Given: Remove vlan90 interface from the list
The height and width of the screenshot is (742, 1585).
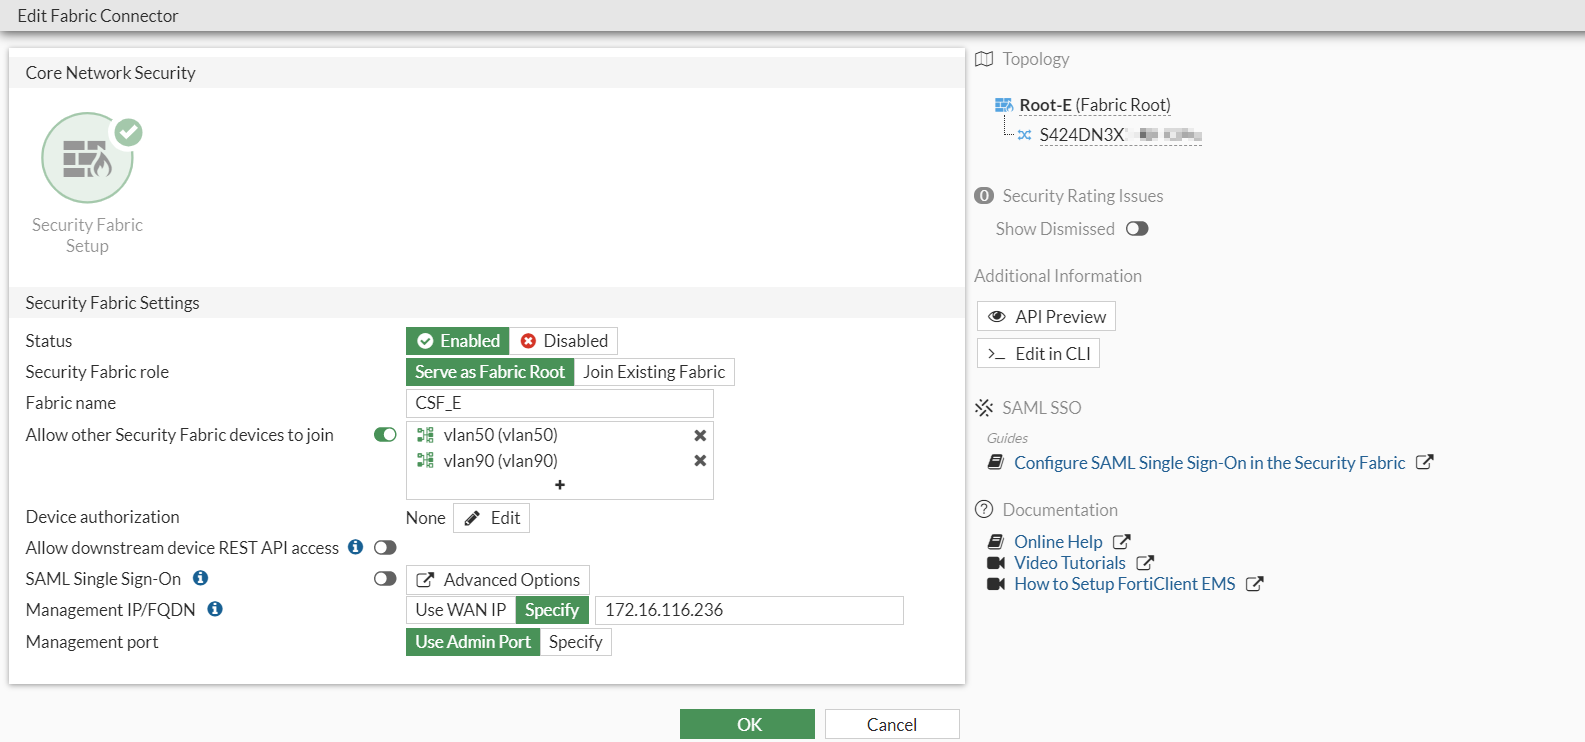Looking at the screenshot, I should coord(700,461).
